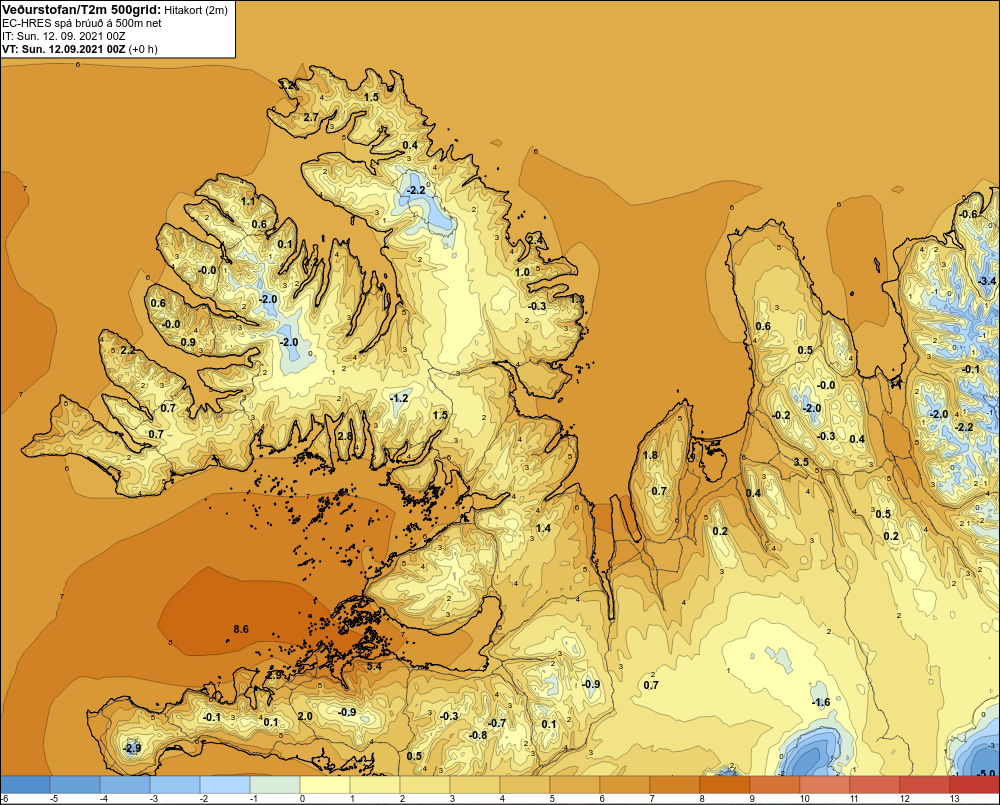Click the legend swatch between 0 and 1
This screenshot has height=805, width=1000.
(x=325, y=784)
